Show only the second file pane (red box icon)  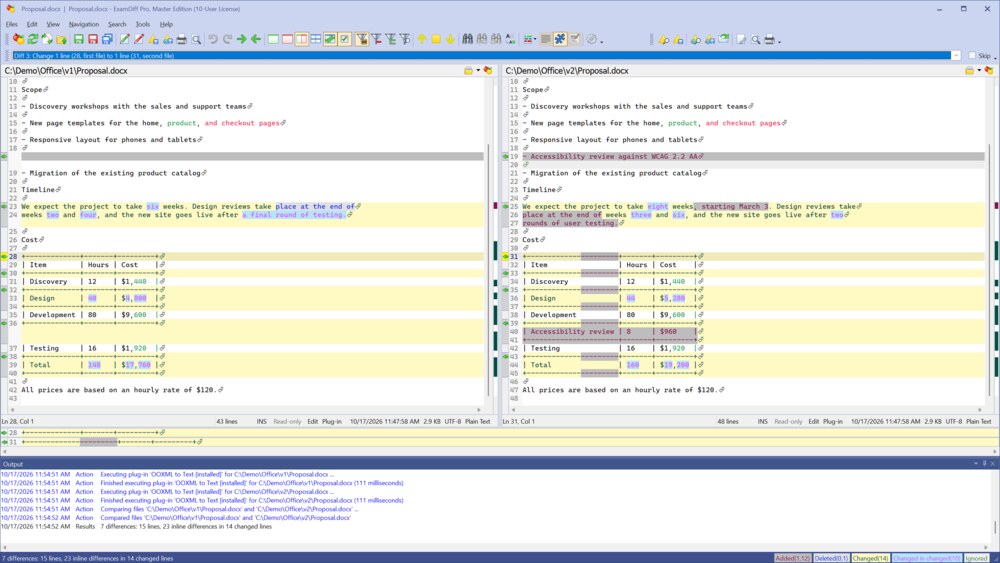[x=287, y=40]
